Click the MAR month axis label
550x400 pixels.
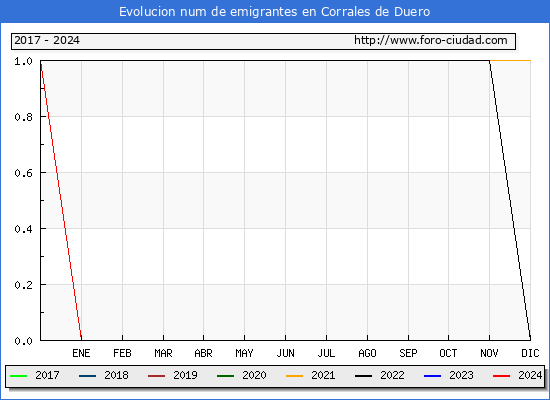pyautogui.click(x=163, y=353)
